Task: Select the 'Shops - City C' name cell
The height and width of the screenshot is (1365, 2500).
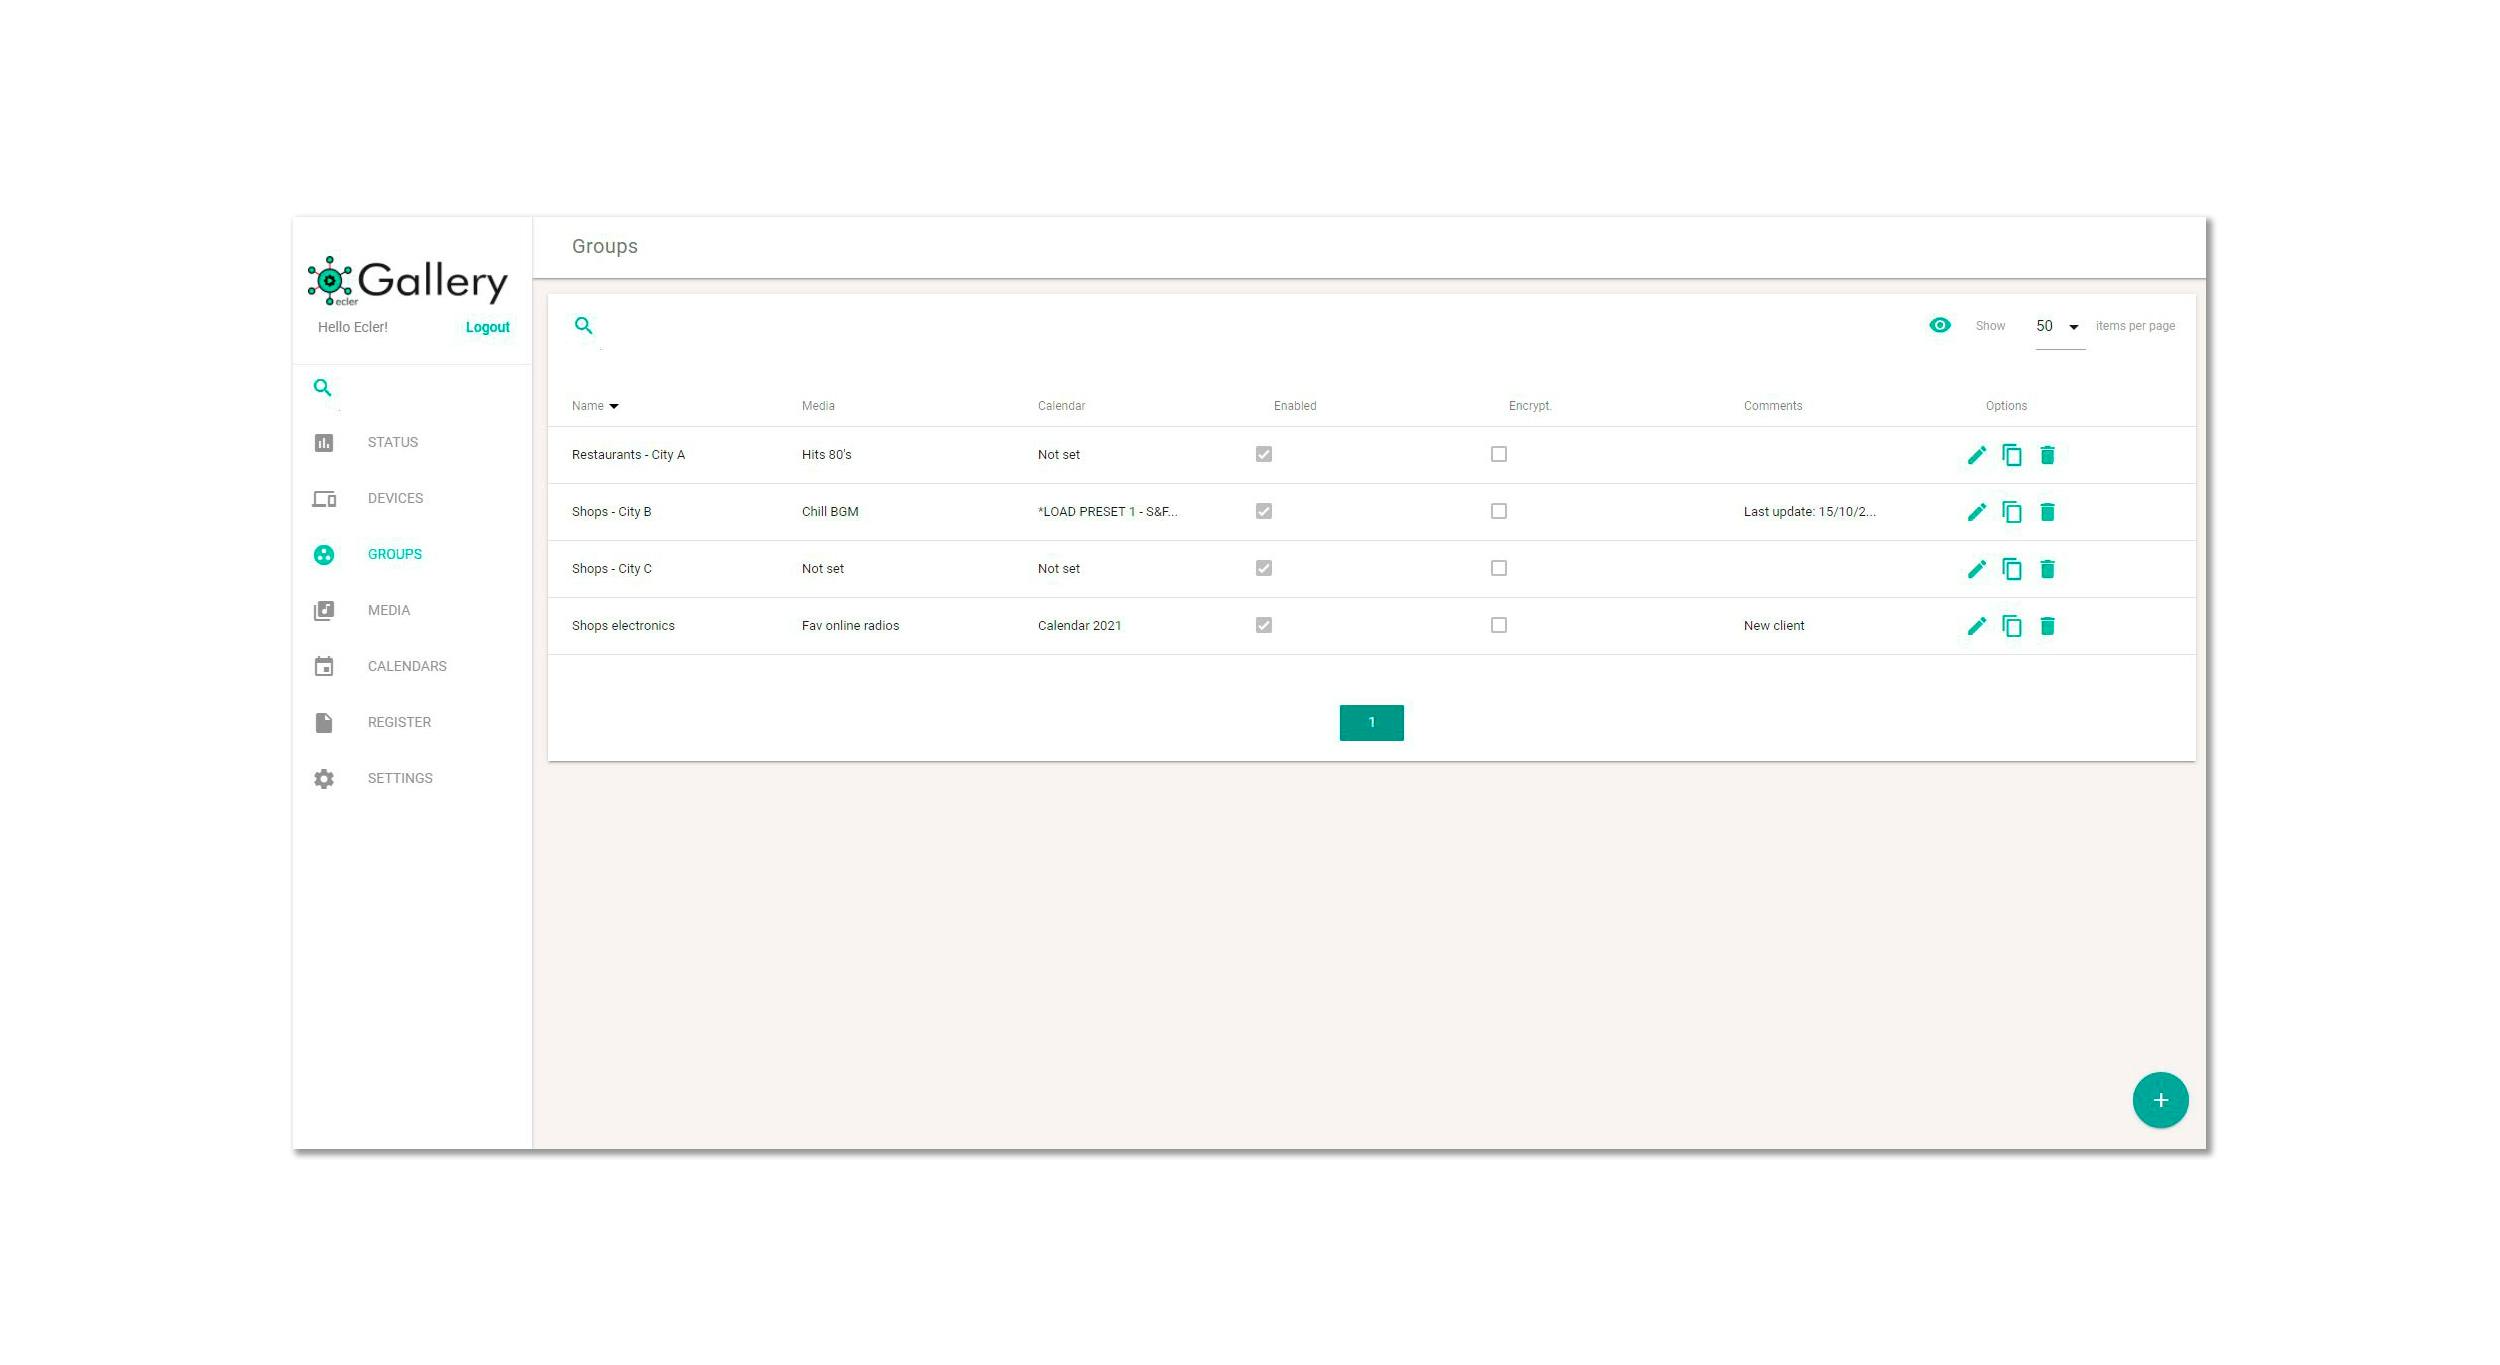Action: pos(611,569)
